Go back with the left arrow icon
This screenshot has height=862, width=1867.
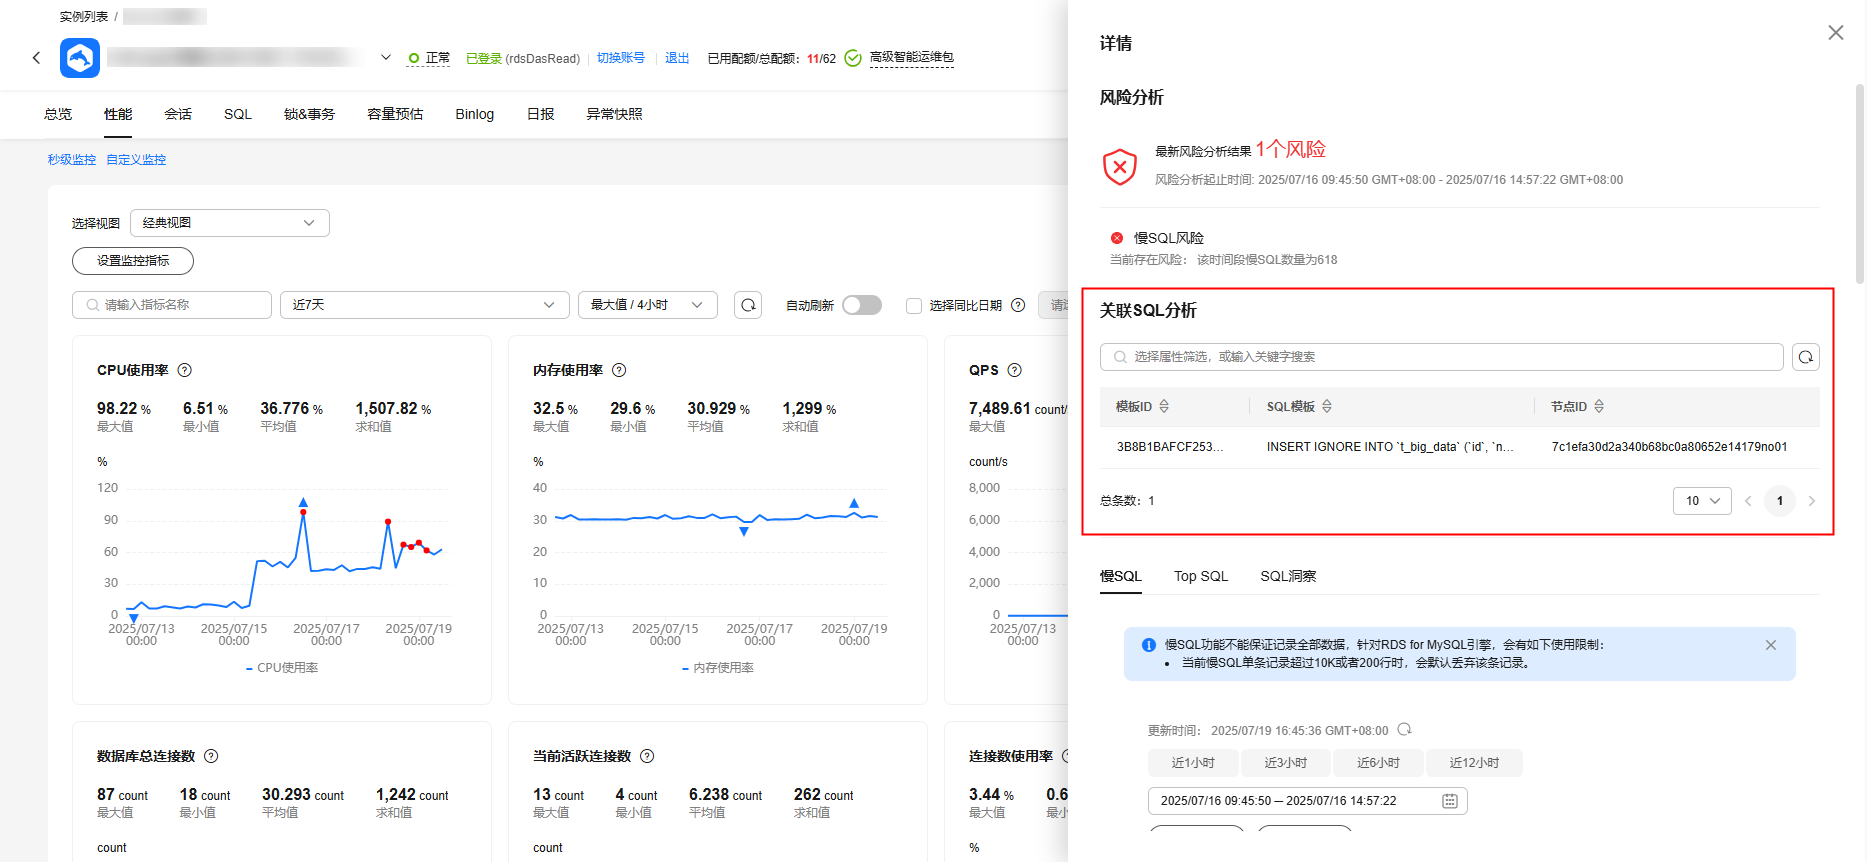tap(37, 58)
